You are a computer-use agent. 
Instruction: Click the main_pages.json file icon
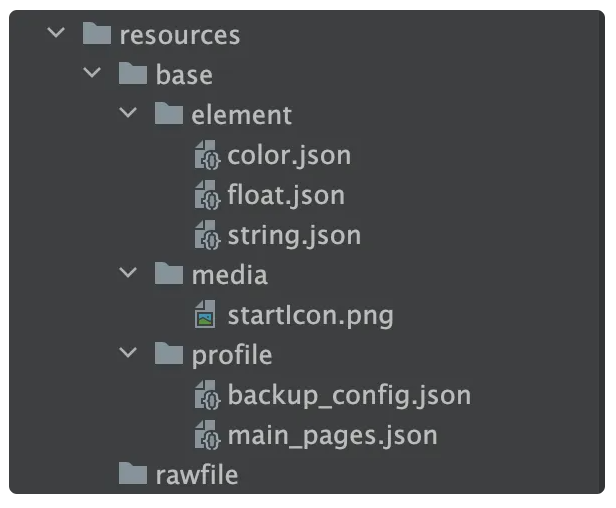pyautogui.click(x=207, y=435)
